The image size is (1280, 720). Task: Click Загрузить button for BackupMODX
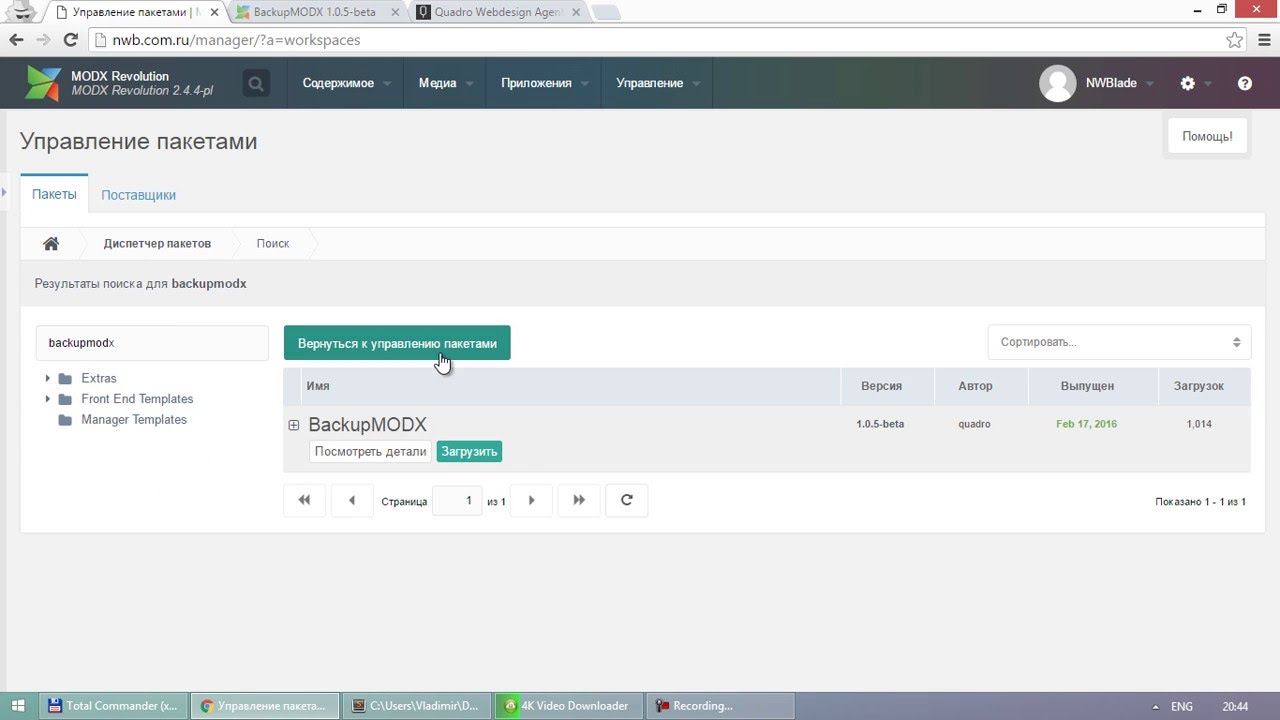pyautogui.click(x=469, y=452)
